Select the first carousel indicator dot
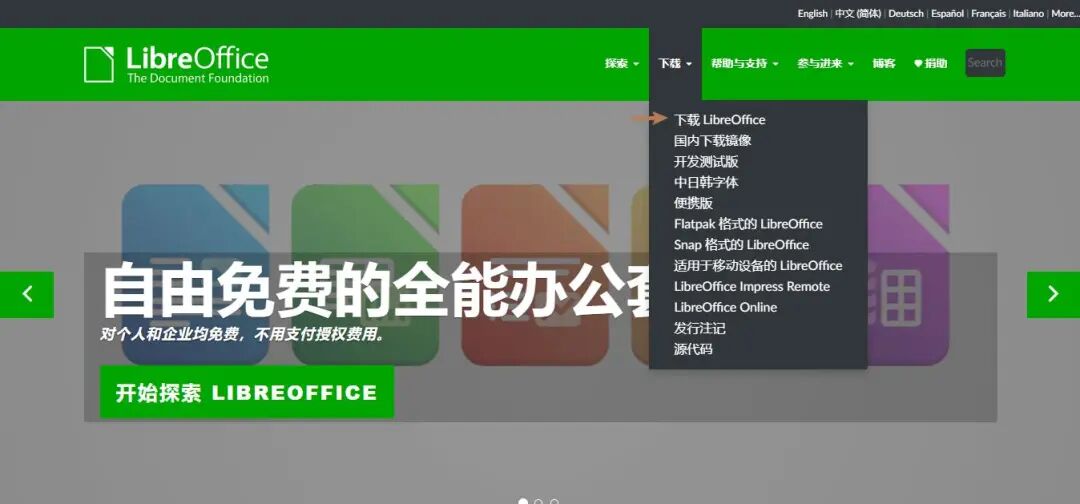The width and height of the screenshot is (1080, 504). click(523, 502)
